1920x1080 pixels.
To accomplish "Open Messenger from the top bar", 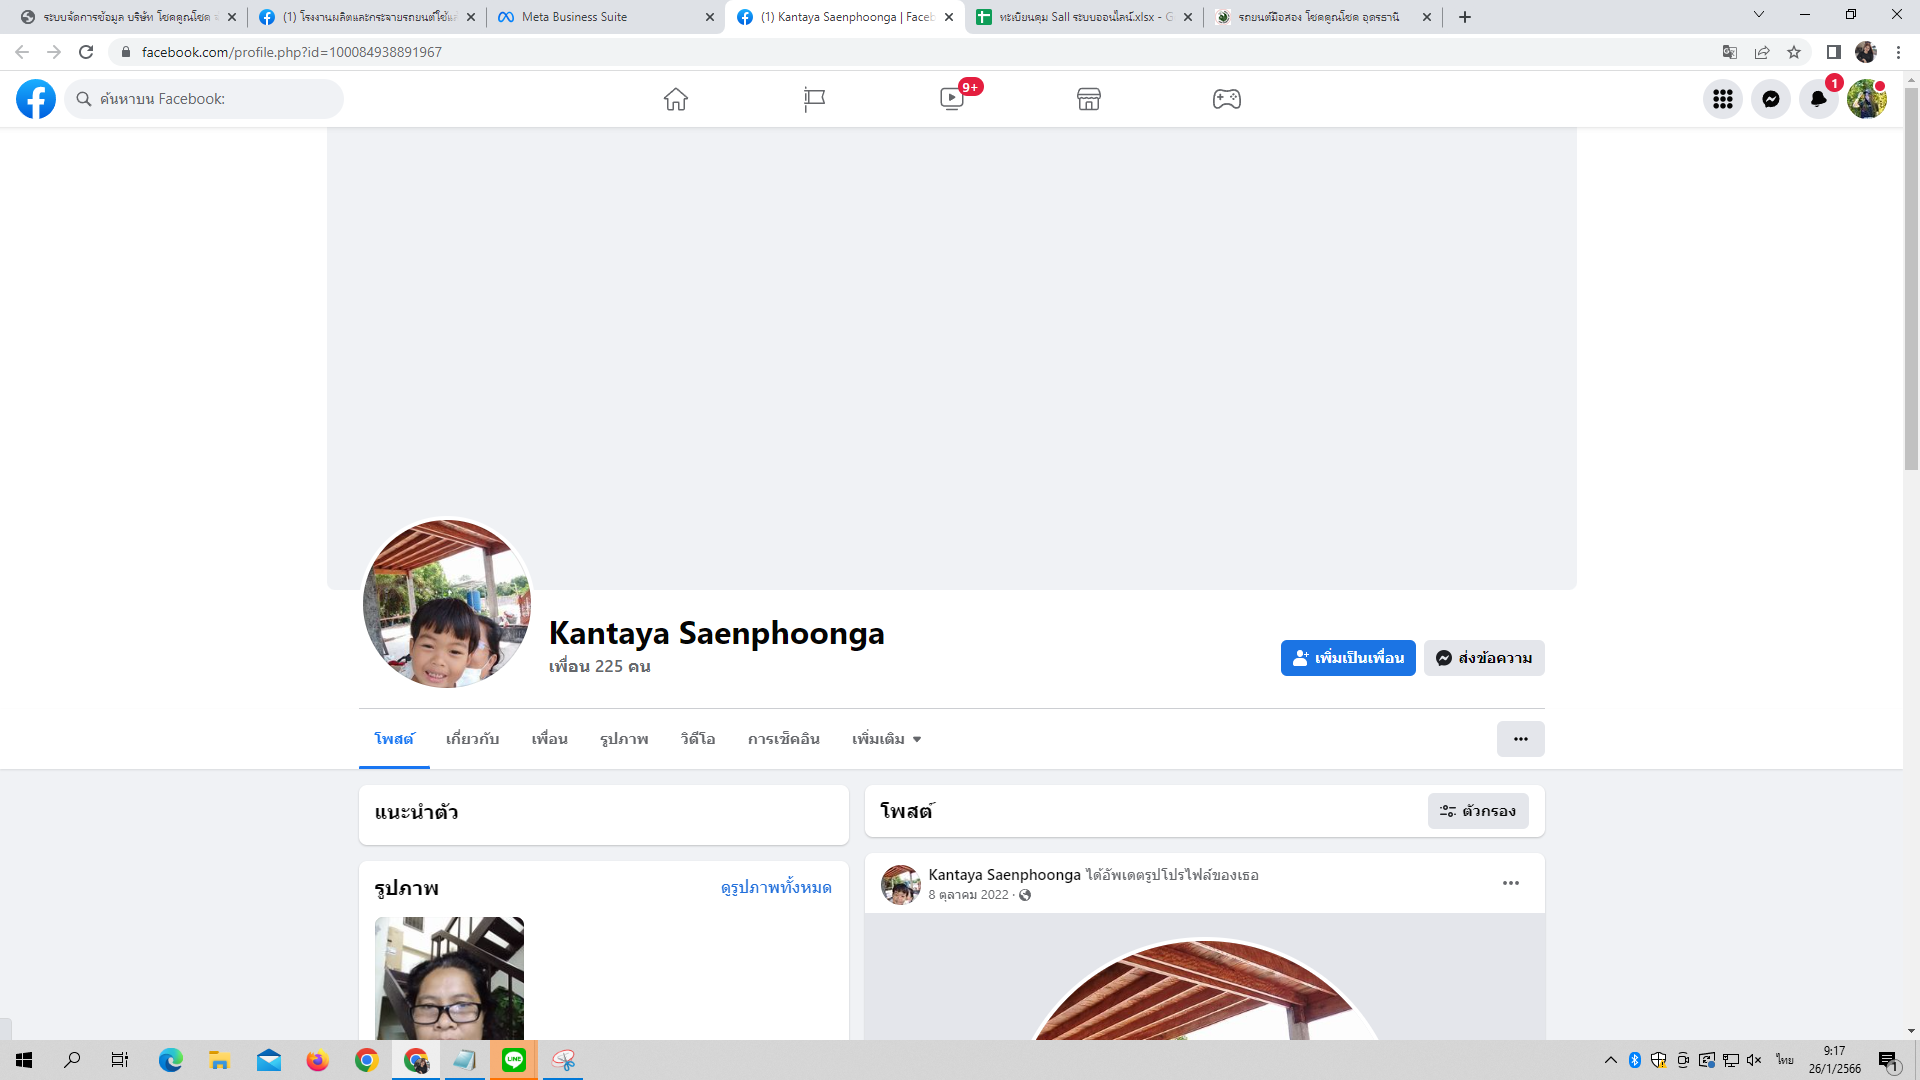I will [x=1770, y=99].
